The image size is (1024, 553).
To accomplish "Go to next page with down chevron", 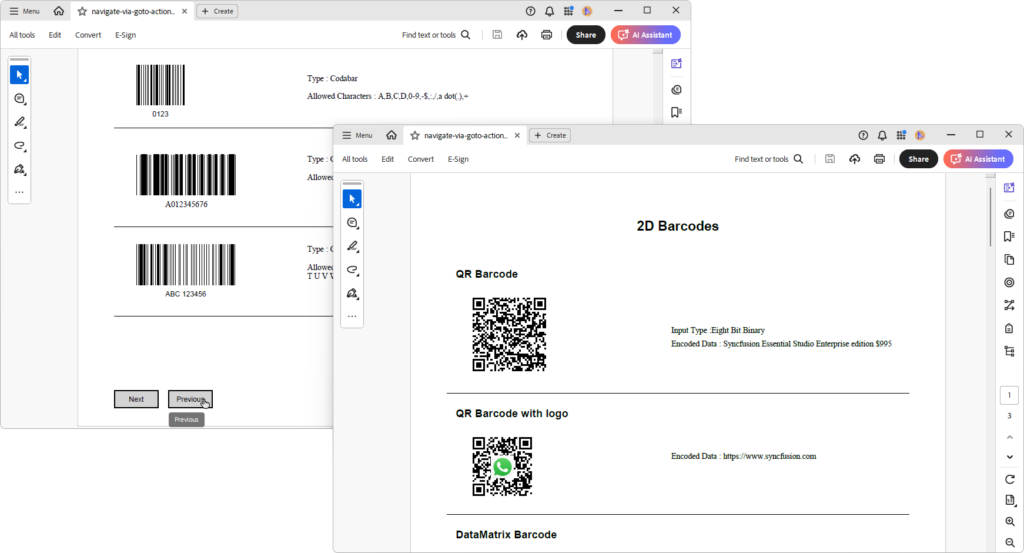I will click(x=1010, y=457).
